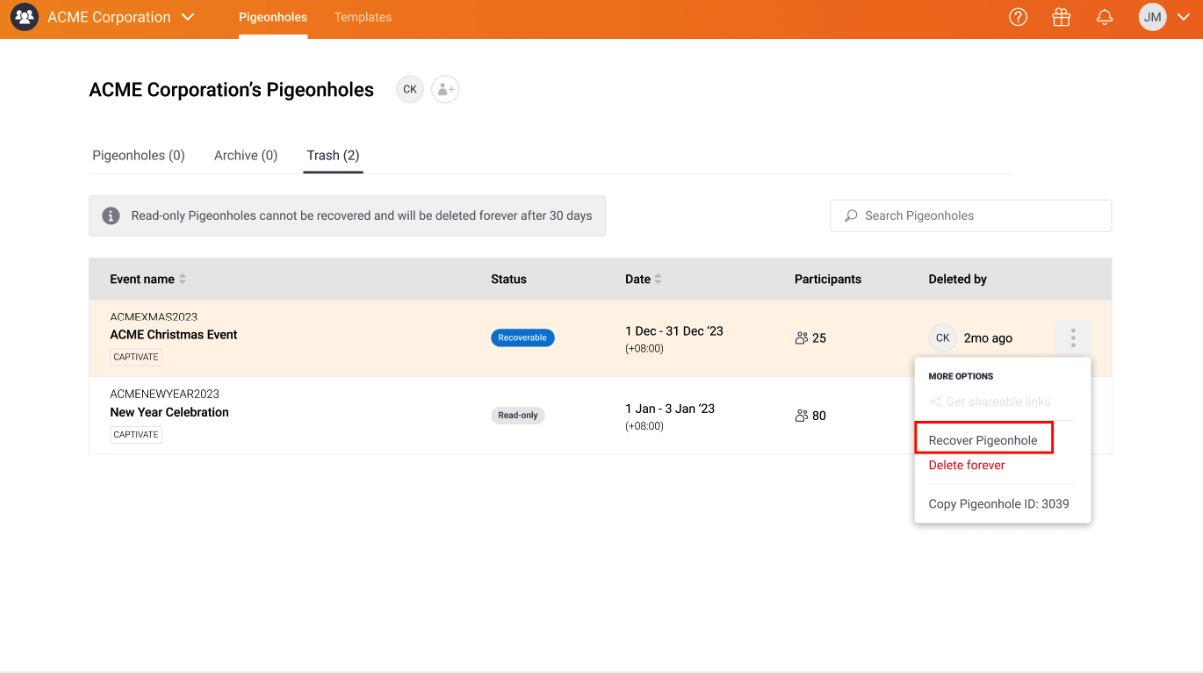The width and height of the screenshot is (1203, 673).
Task: Switch to the Archive (0) tab
Action: (245, 155)
